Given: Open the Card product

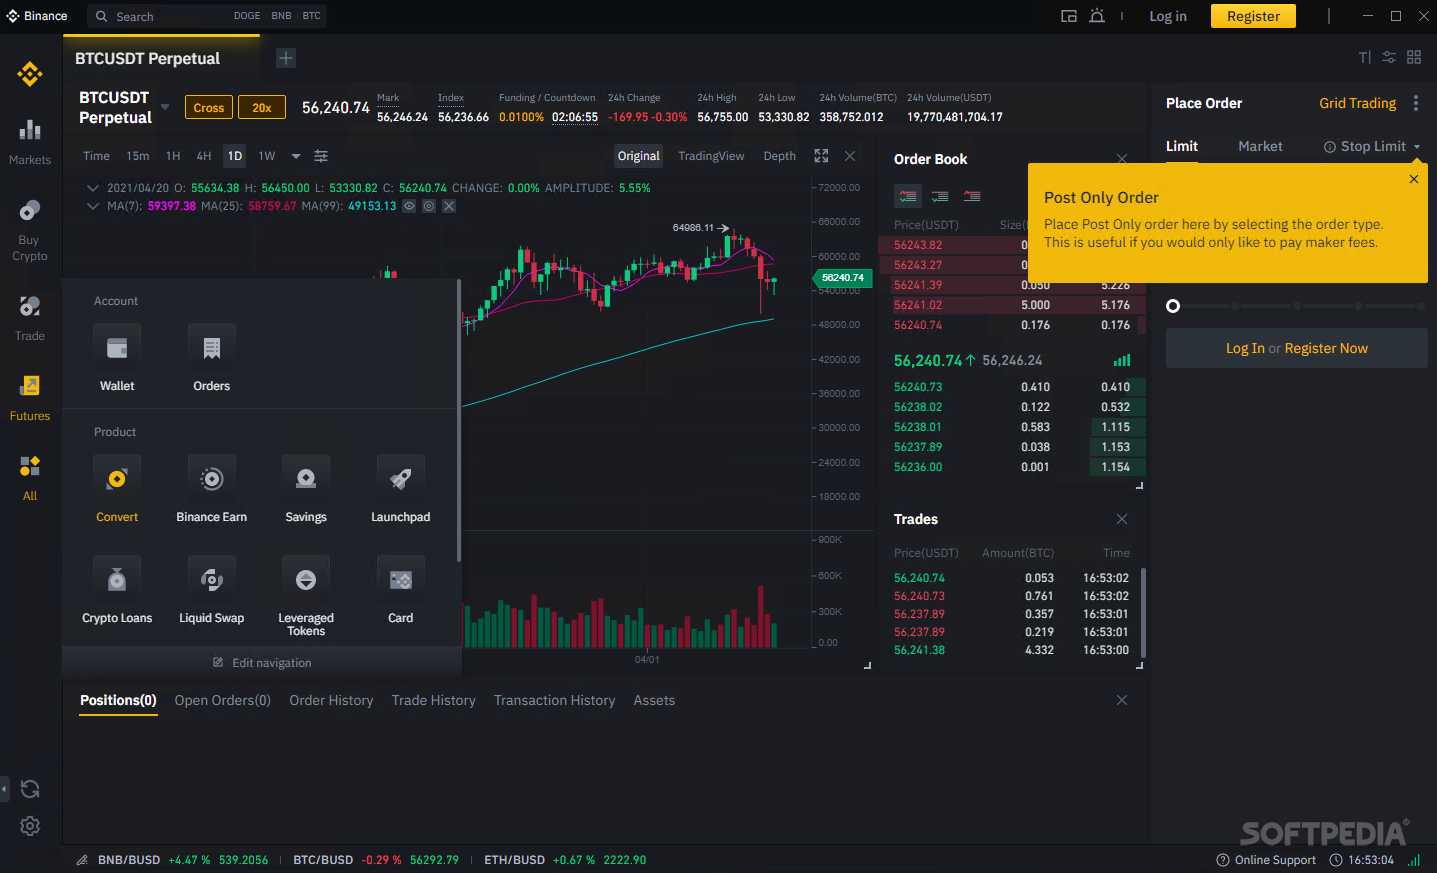Looking at the screenshot, I should [400, 590].
